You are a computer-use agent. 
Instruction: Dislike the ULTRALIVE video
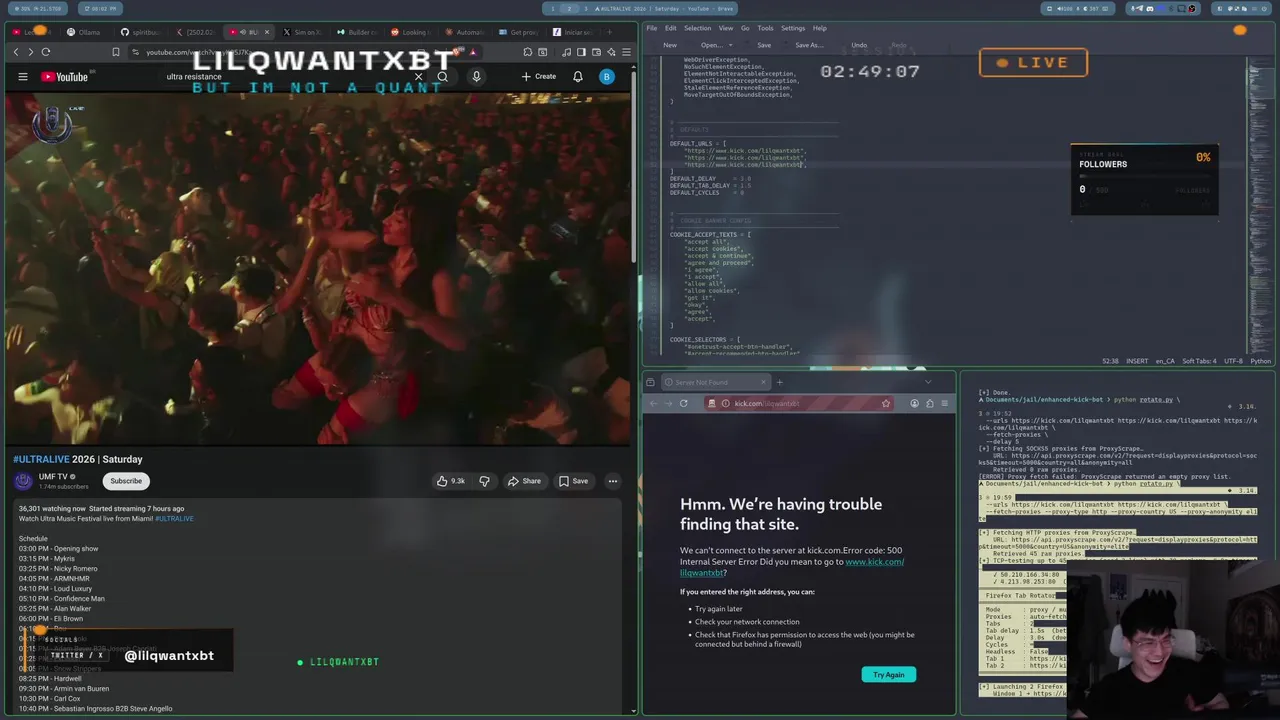pos(484,481)
